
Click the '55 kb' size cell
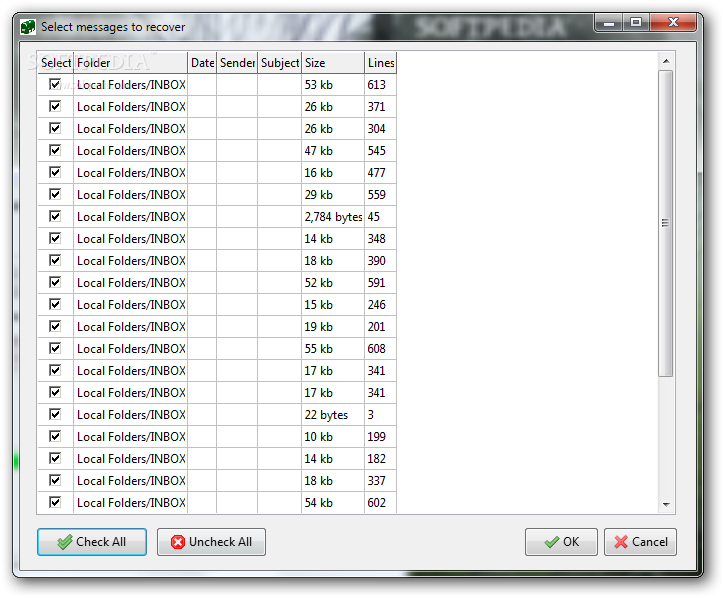click(333, 349)
